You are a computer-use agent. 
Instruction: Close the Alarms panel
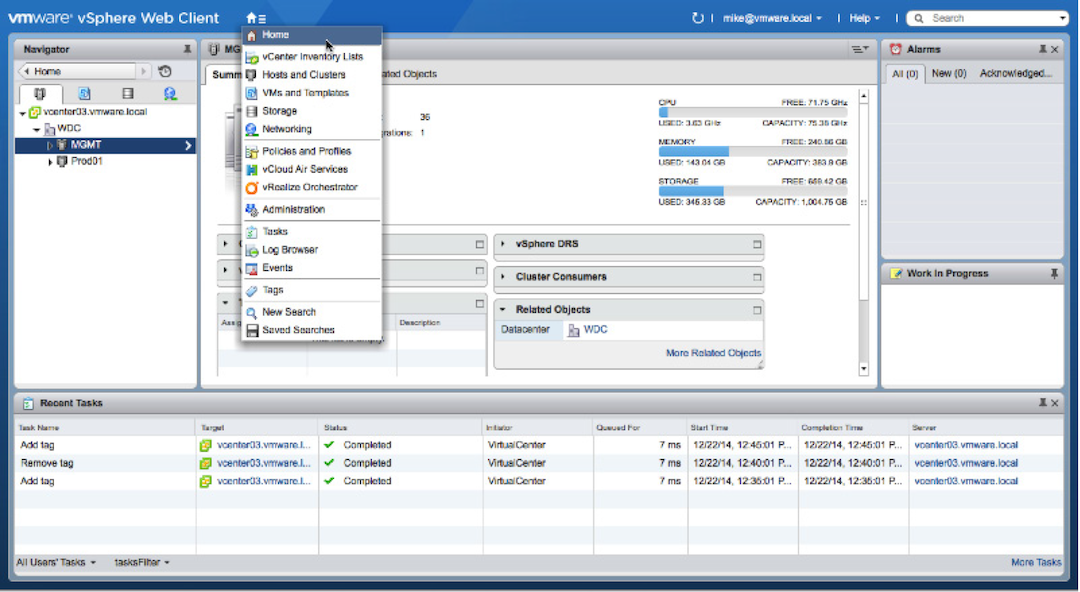click(1055, 50)
